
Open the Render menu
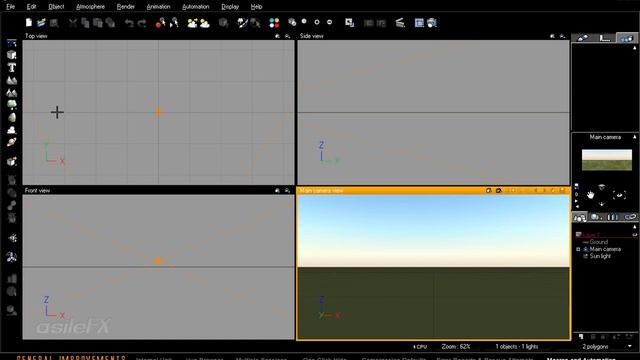pyautogui.click(x=125, y=7)
